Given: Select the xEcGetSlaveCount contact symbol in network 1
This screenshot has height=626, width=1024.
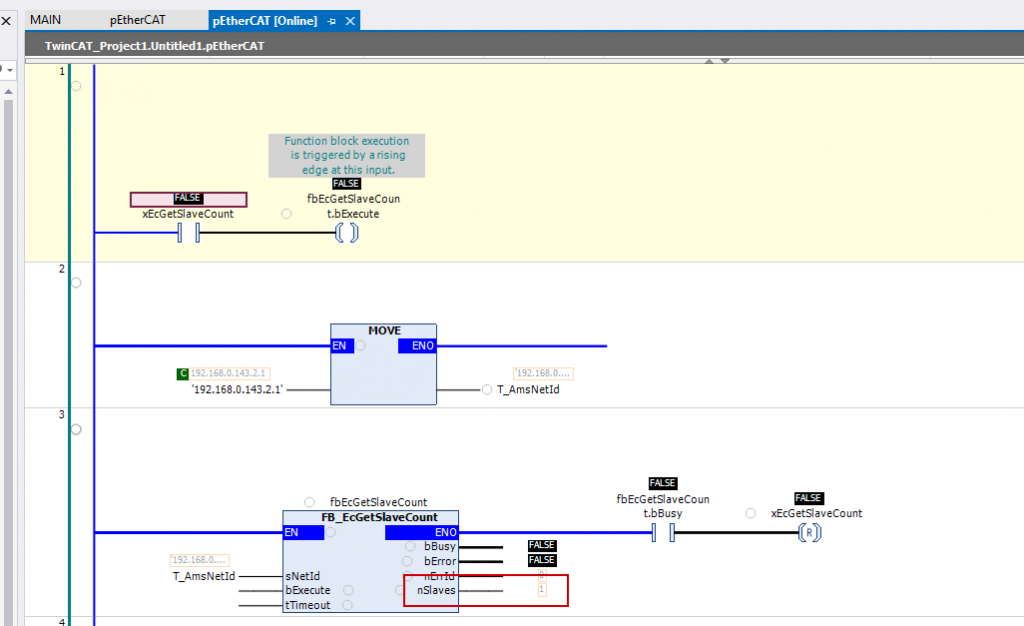Looking at the screenshot, I should click(189, 232).
